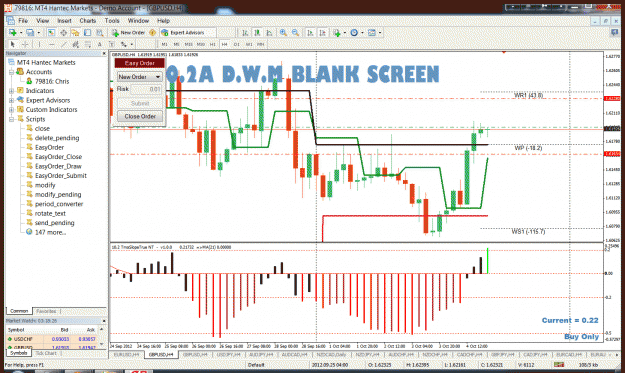The image size is (625, 373).
Task: Switch chart timeframe to H1
Action: pos(212,44)
